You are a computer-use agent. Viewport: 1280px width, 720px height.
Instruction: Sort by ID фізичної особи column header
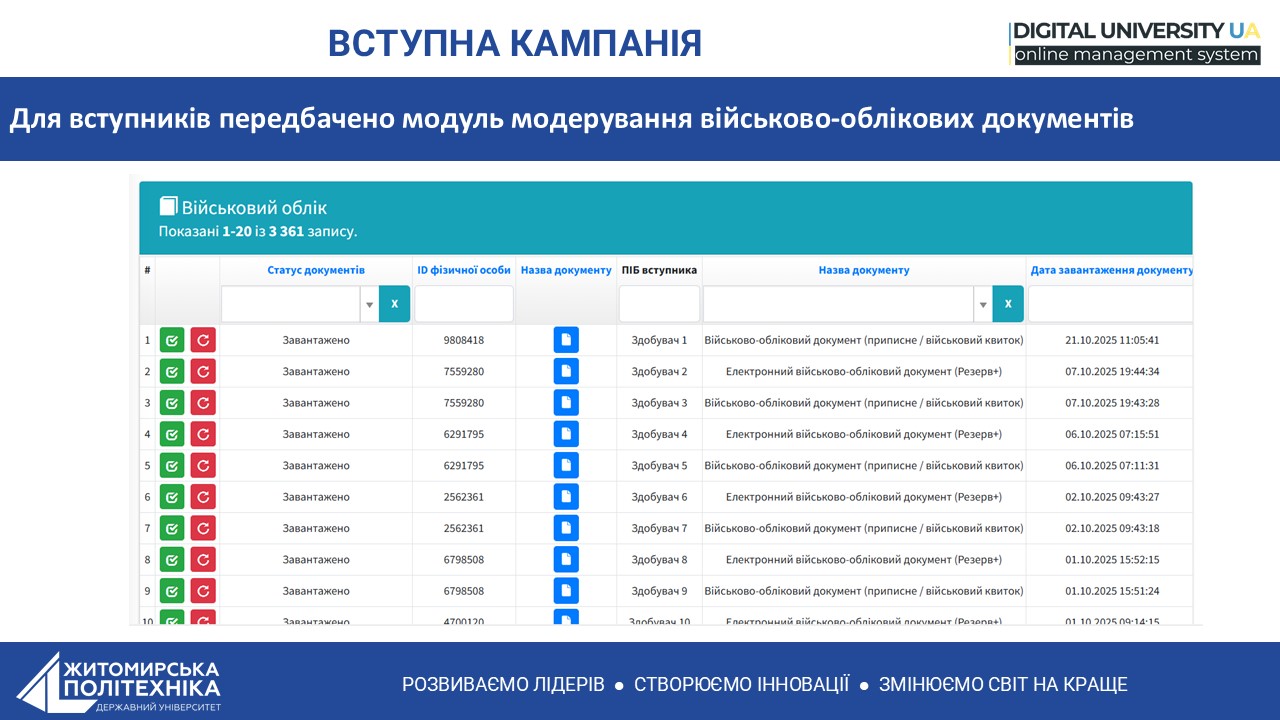464,270
